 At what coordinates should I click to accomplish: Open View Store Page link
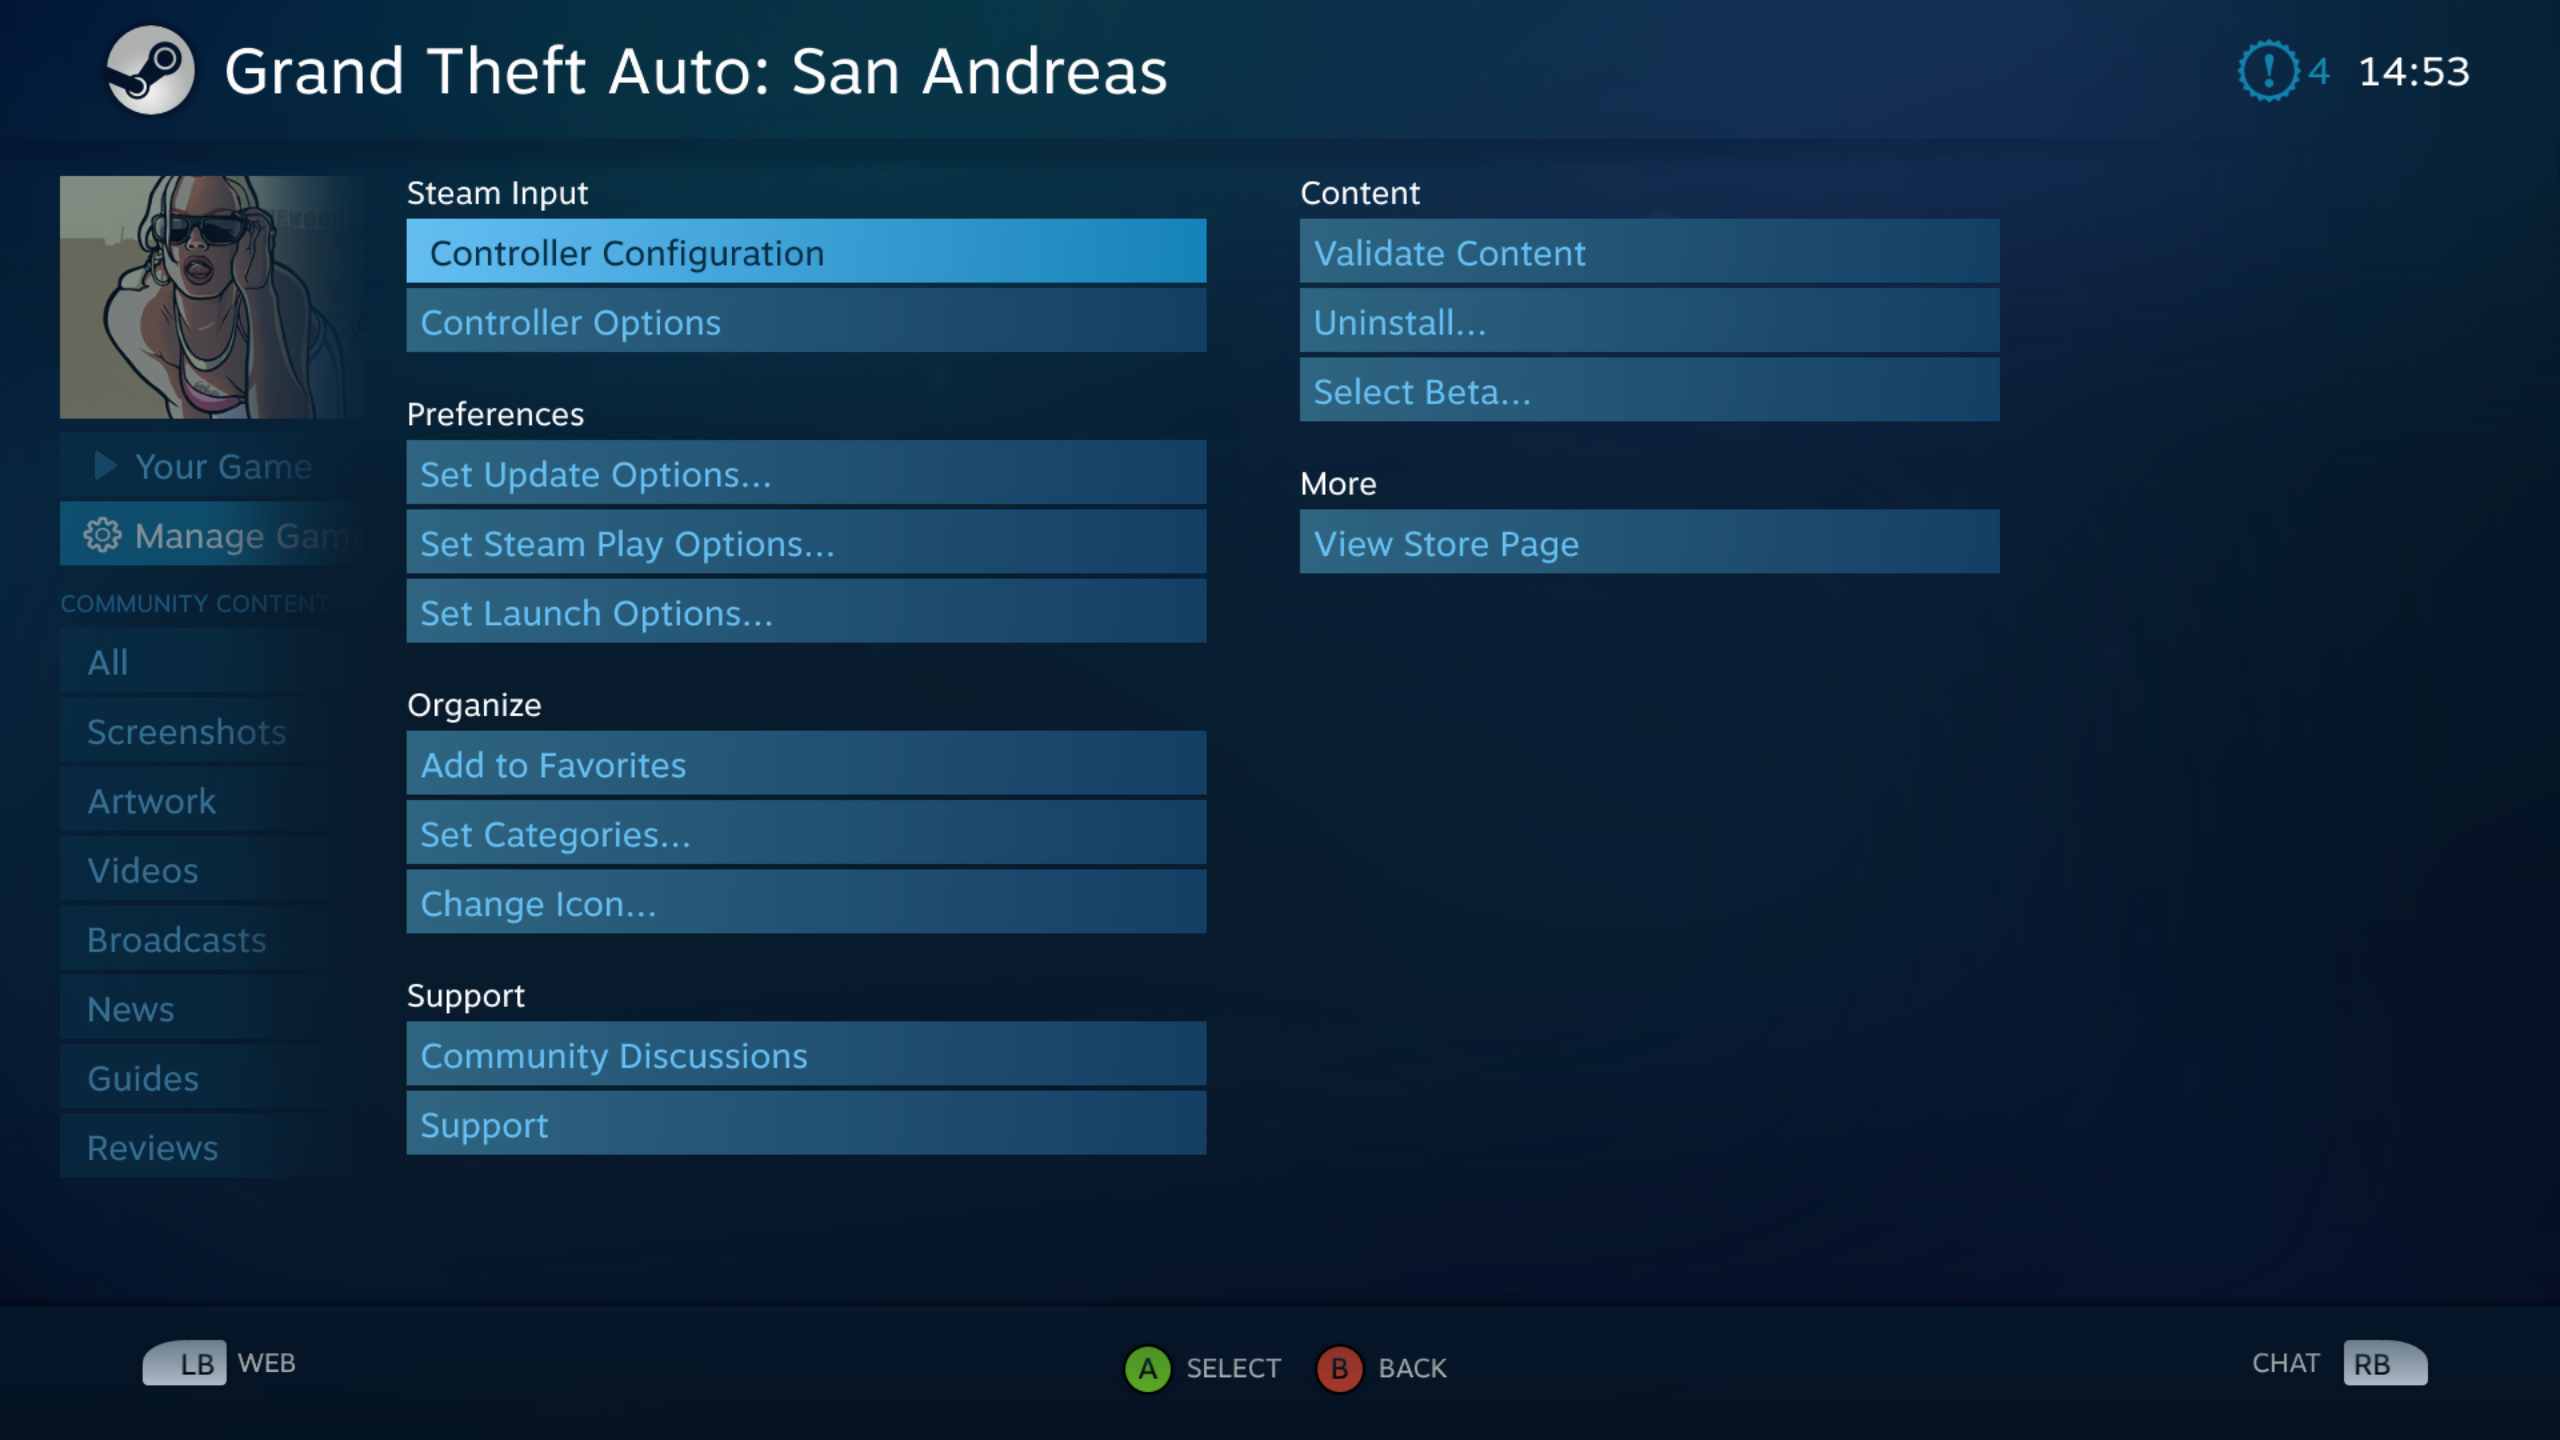click(1648, 544)
